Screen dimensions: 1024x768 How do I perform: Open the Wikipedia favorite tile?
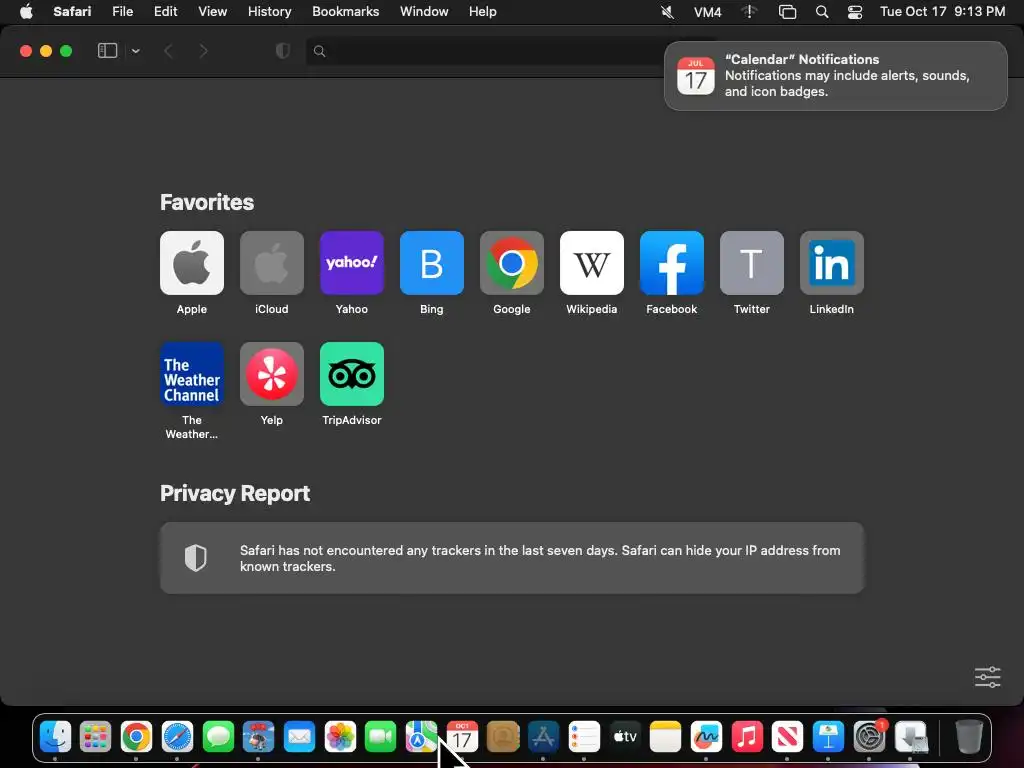(592, 263)
